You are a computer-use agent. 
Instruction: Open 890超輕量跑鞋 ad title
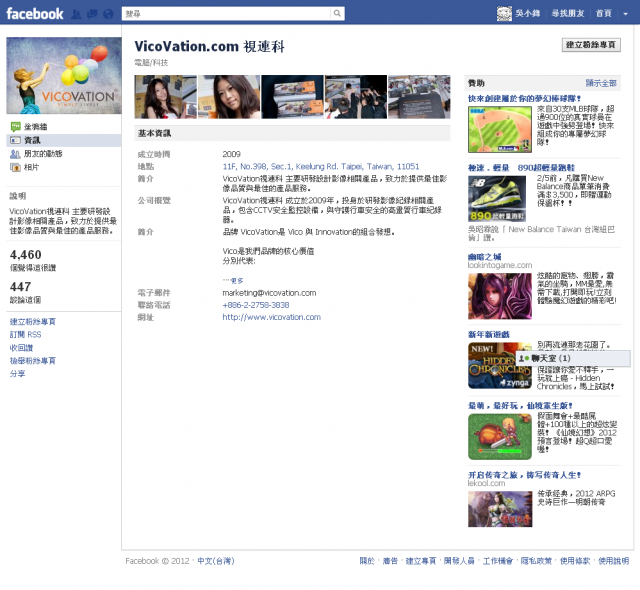coord(521,168)
